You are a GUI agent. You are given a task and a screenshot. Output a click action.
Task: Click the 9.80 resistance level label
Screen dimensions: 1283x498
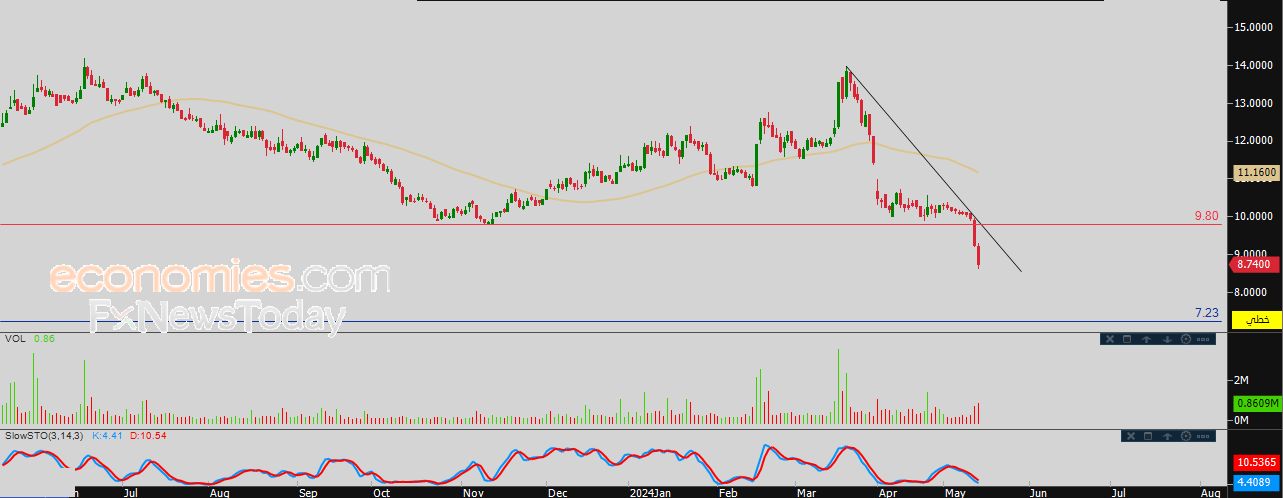point(1206,216)
